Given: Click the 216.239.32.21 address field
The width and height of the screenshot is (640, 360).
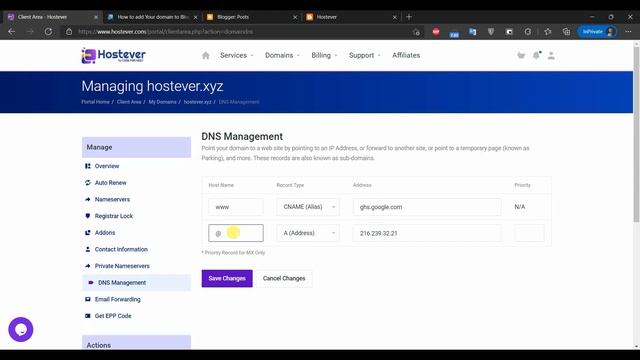Looking at the screenshot, I should 427,233.
